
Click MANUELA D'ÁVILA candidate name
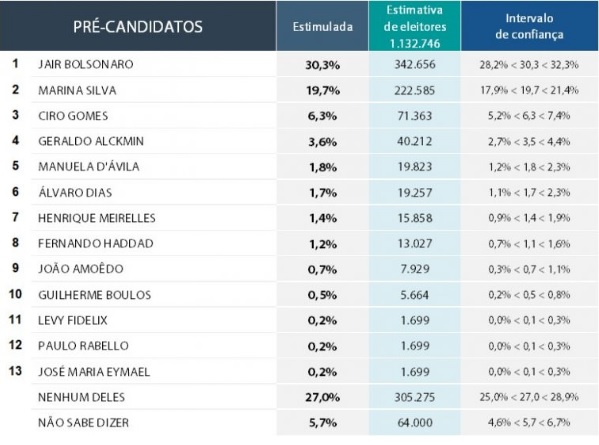click(x=88, y=167)
